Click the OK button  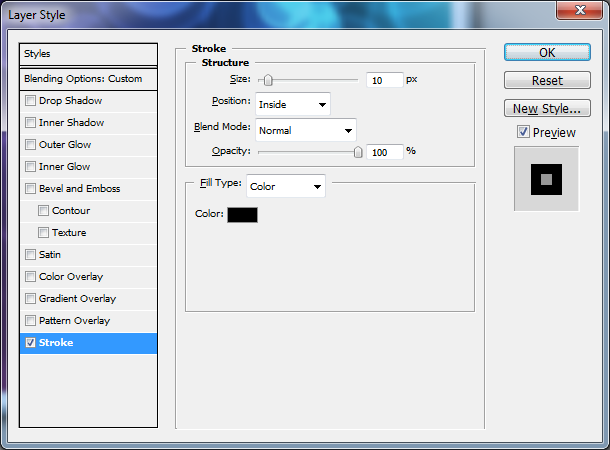pos(547,53)
